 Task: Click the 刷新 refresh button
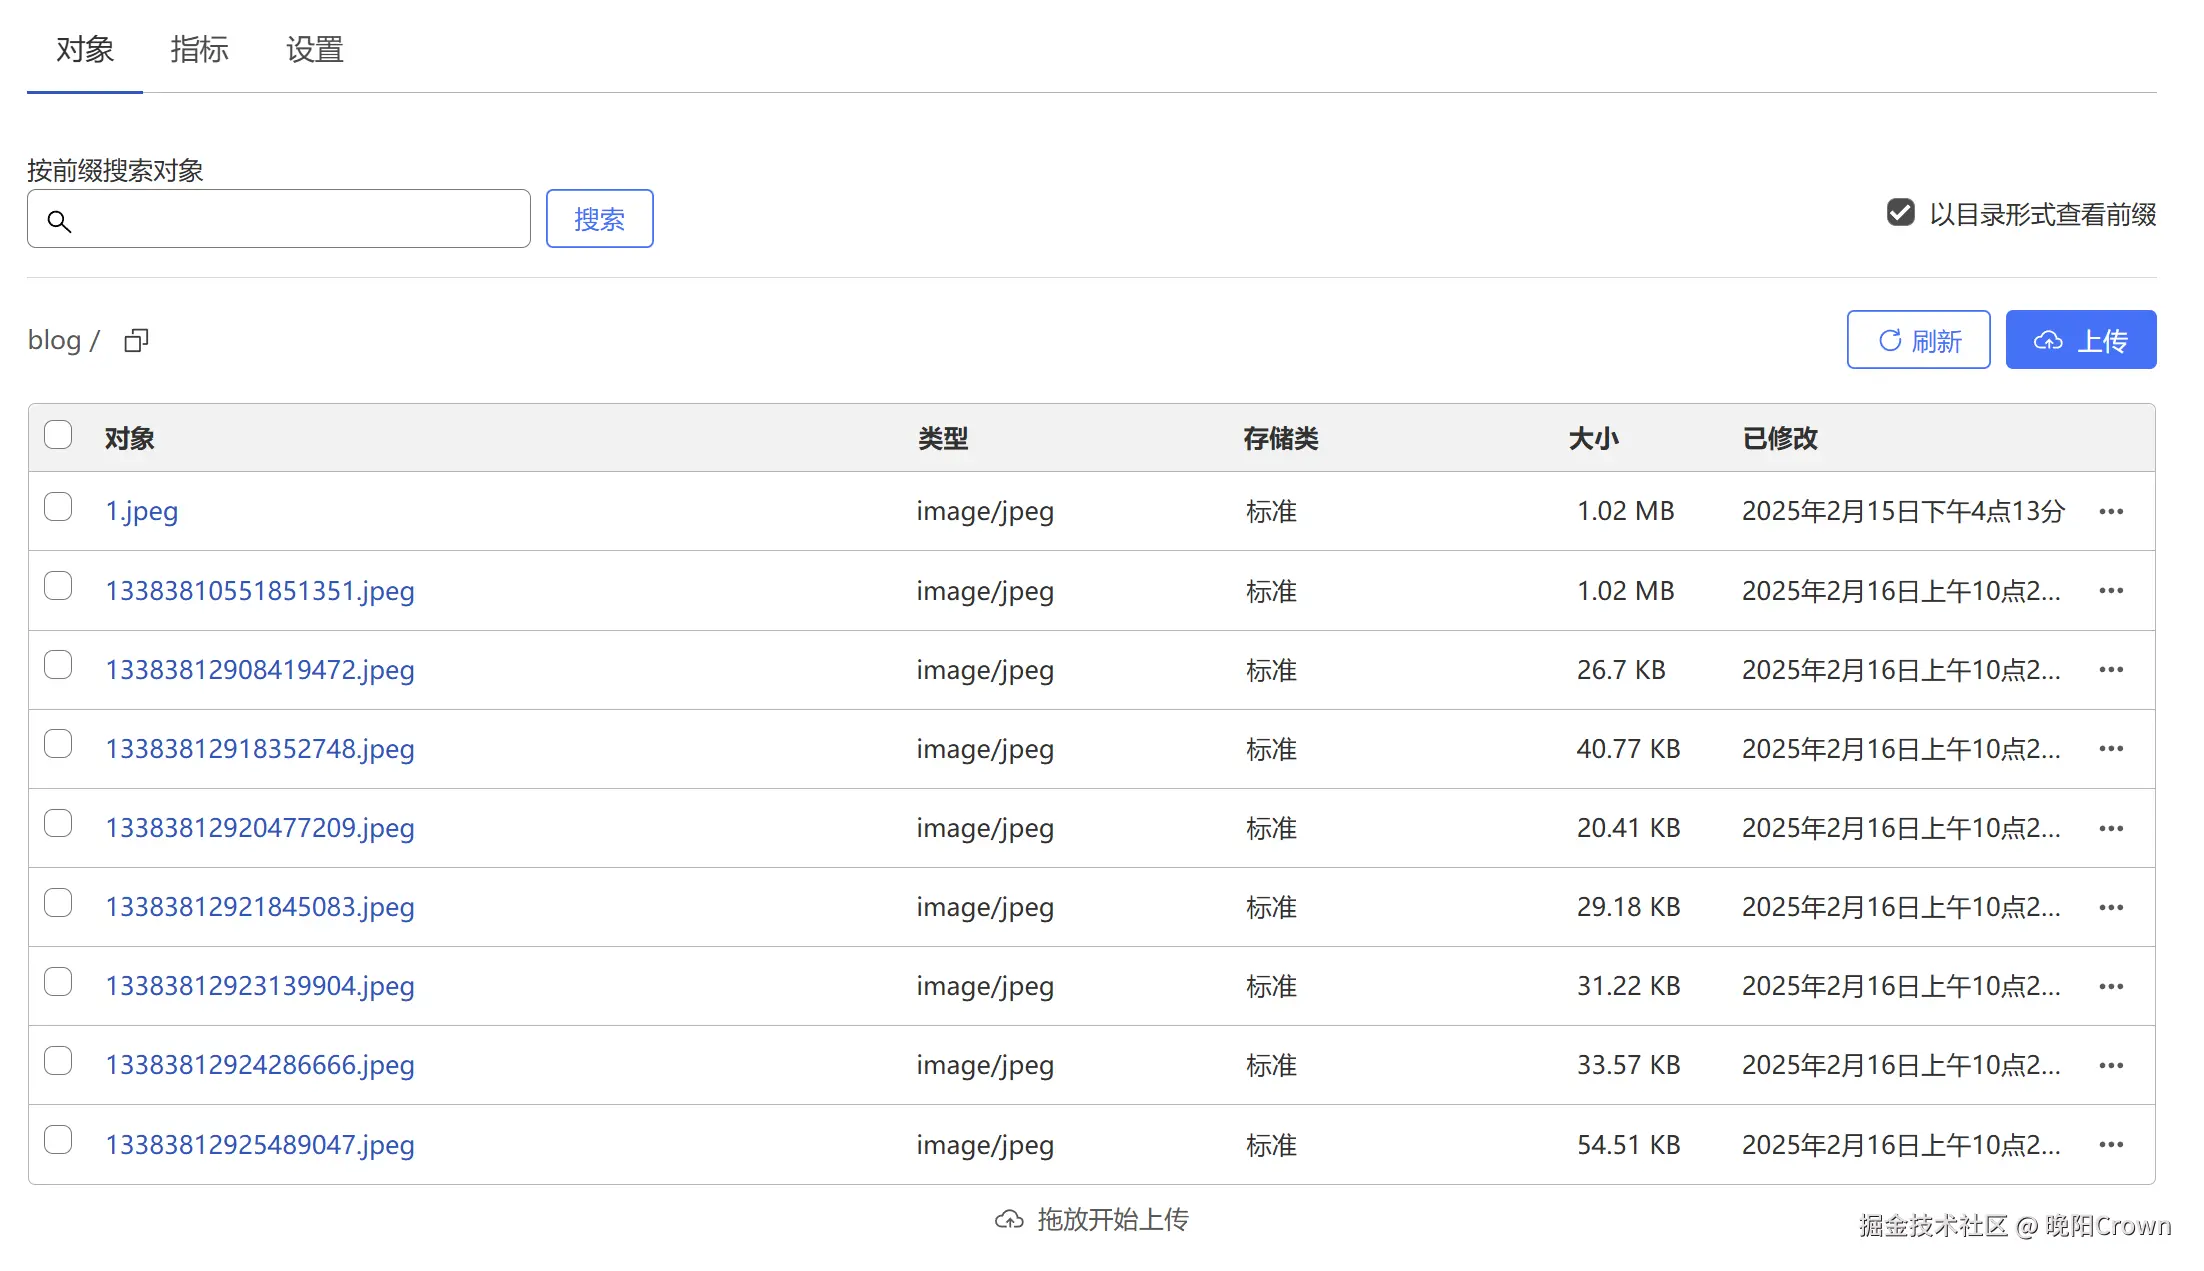point(1918,340)
